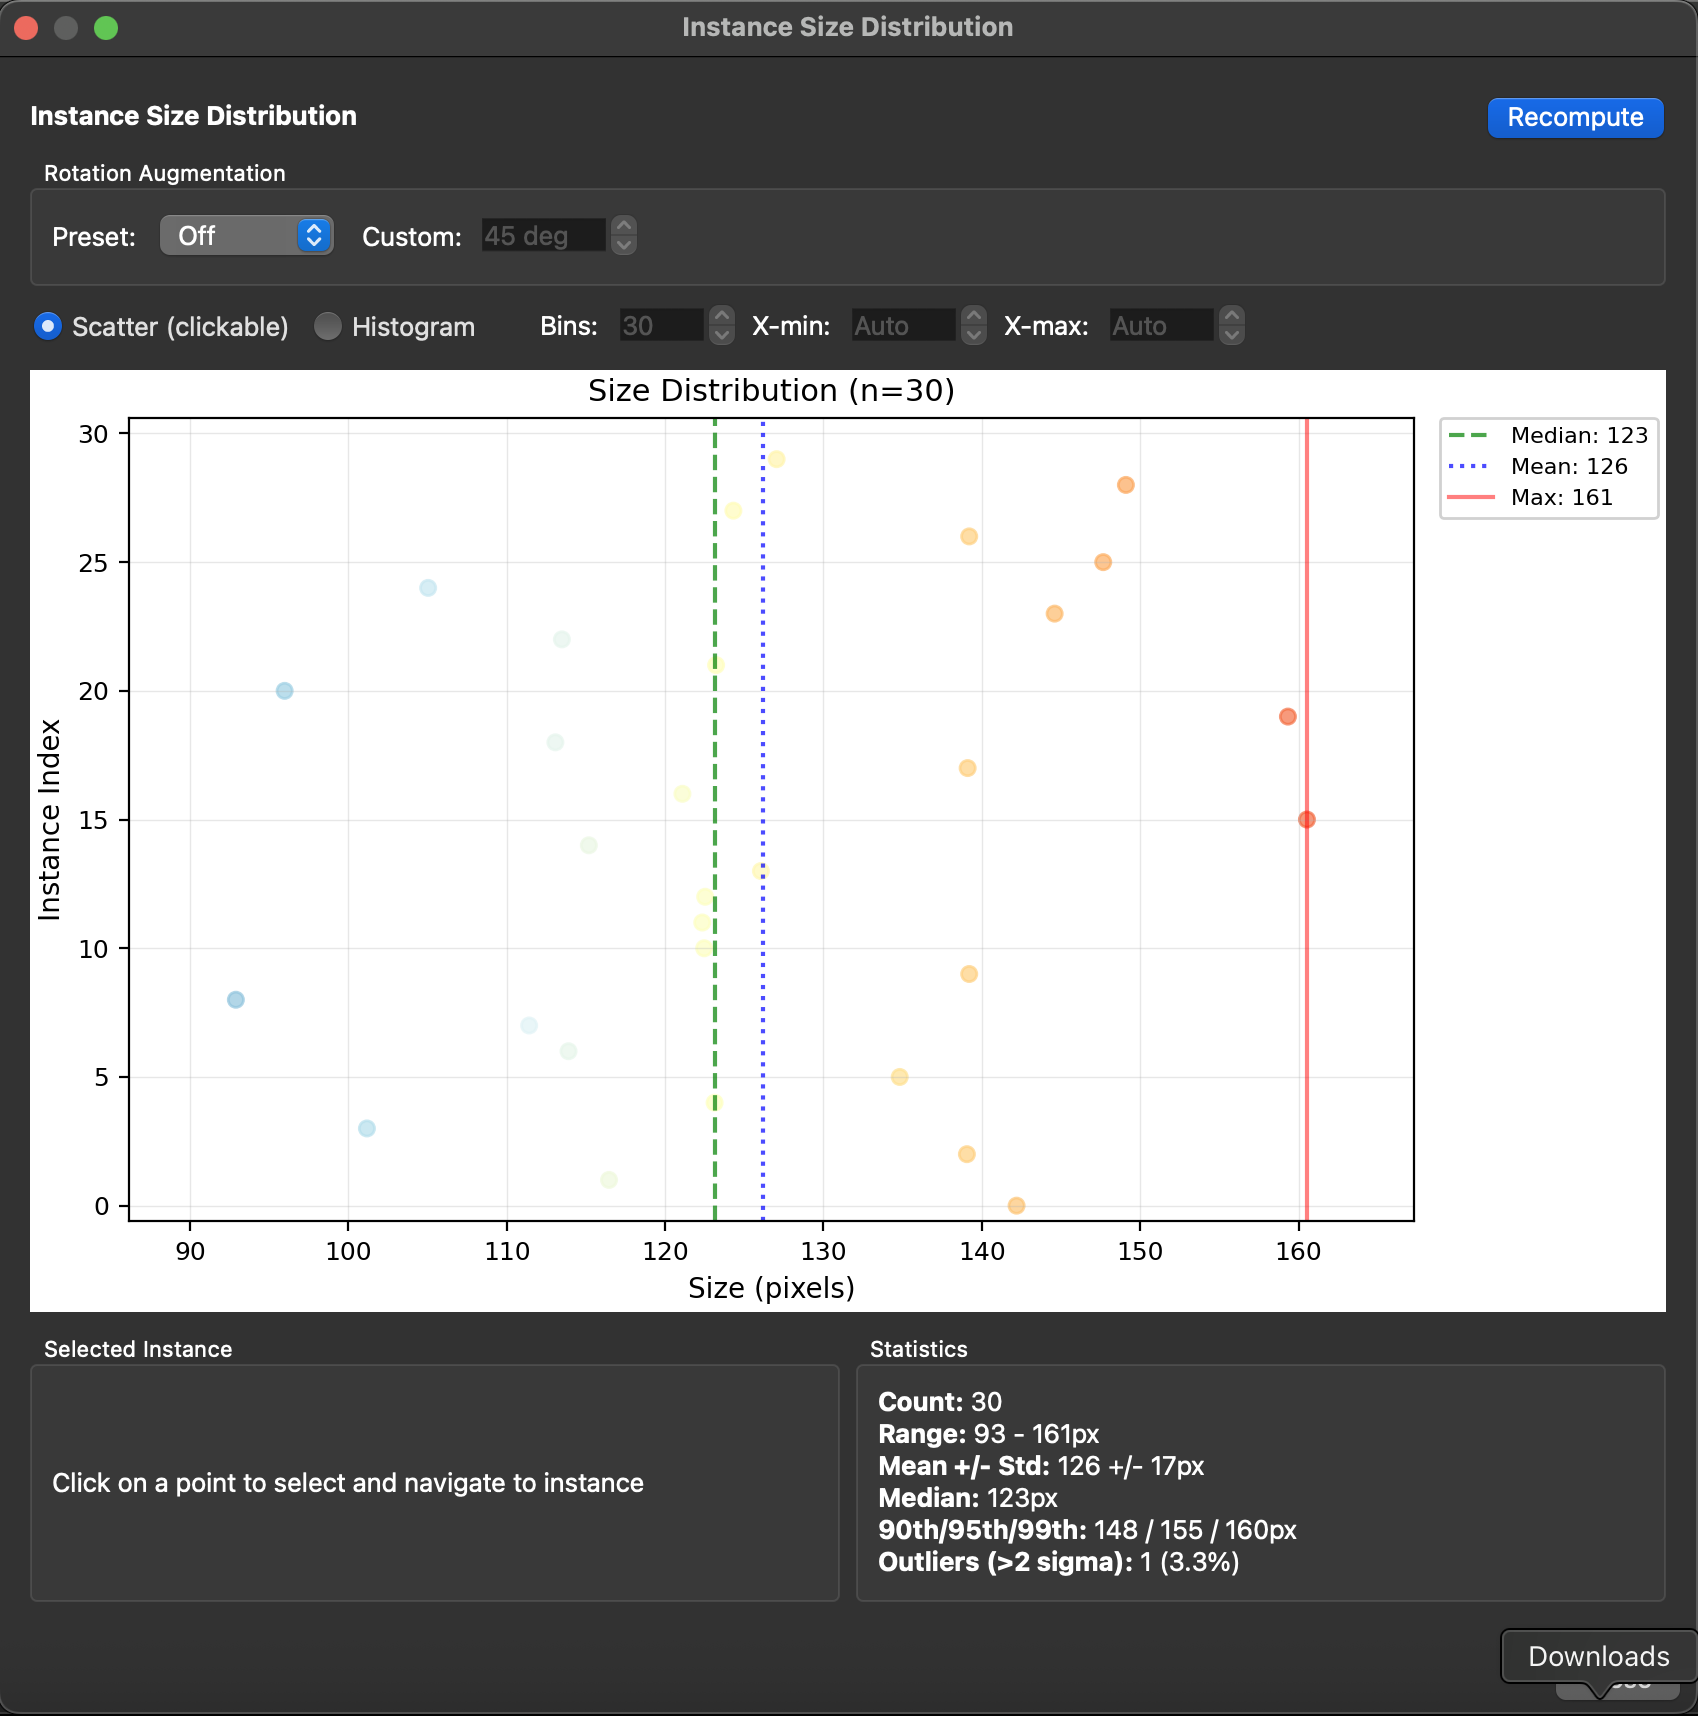Select the red max-size point at index 15
The width and height of the screenshot is (1698, 1716).
point(1306,820)
